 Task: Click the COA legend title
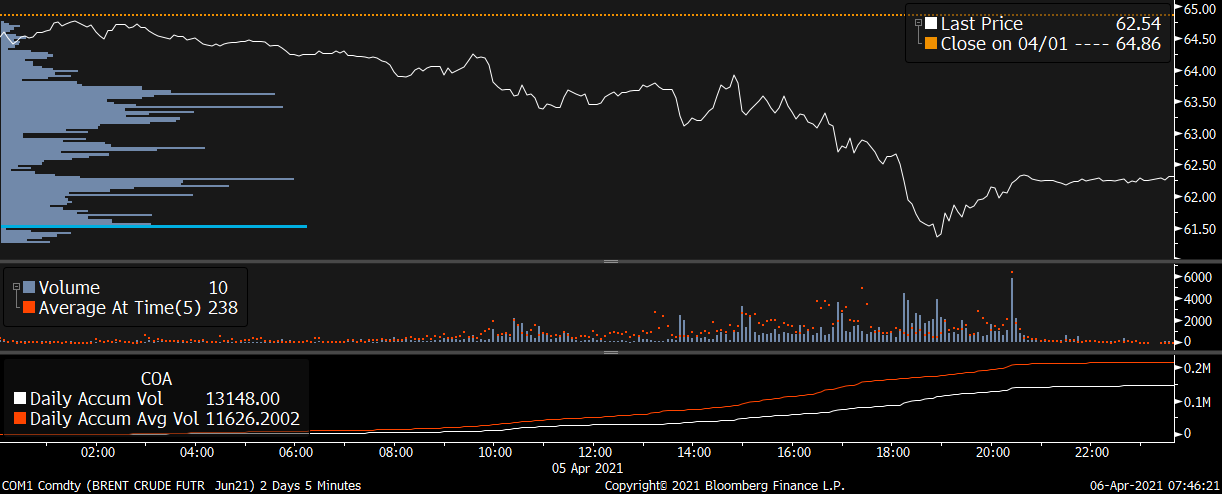pos(156,378)
